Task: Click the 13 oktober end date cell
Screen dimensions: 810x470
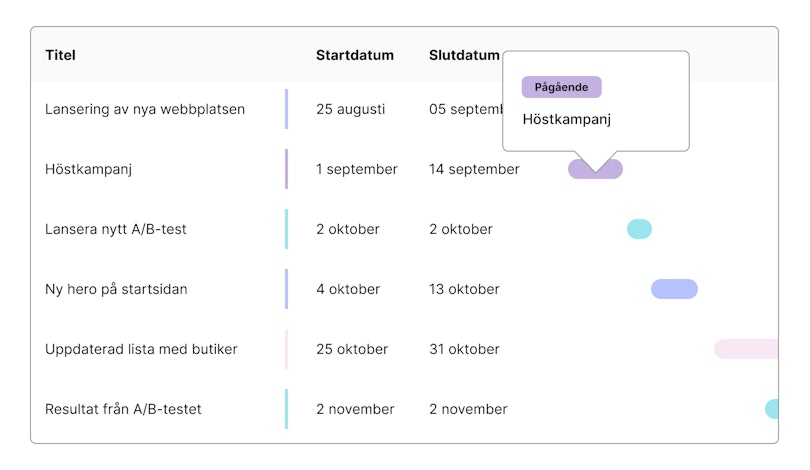Action: point(464,289)
